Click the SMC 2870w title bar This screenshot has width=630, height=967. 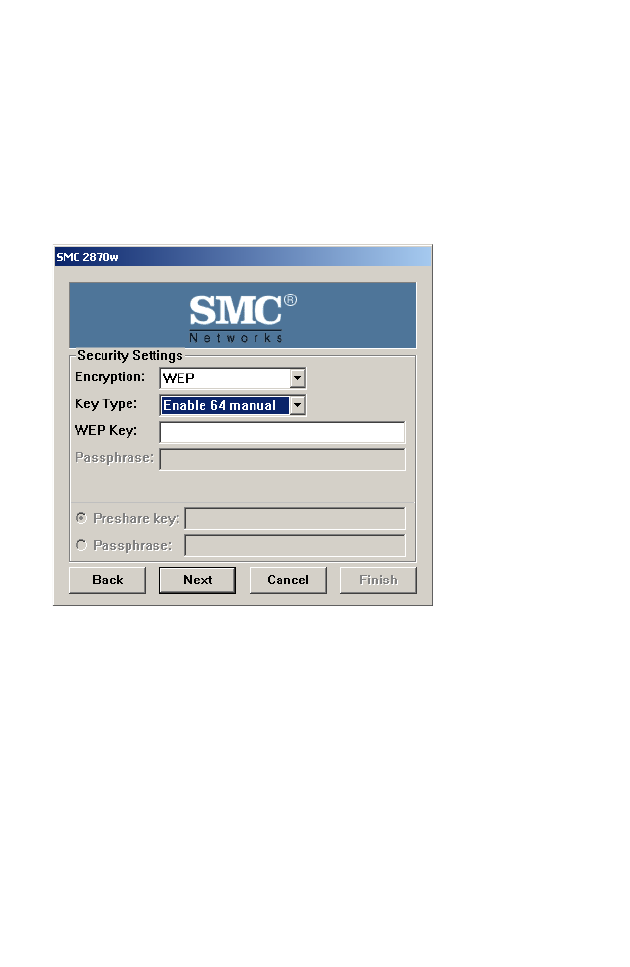pos(243,257)
